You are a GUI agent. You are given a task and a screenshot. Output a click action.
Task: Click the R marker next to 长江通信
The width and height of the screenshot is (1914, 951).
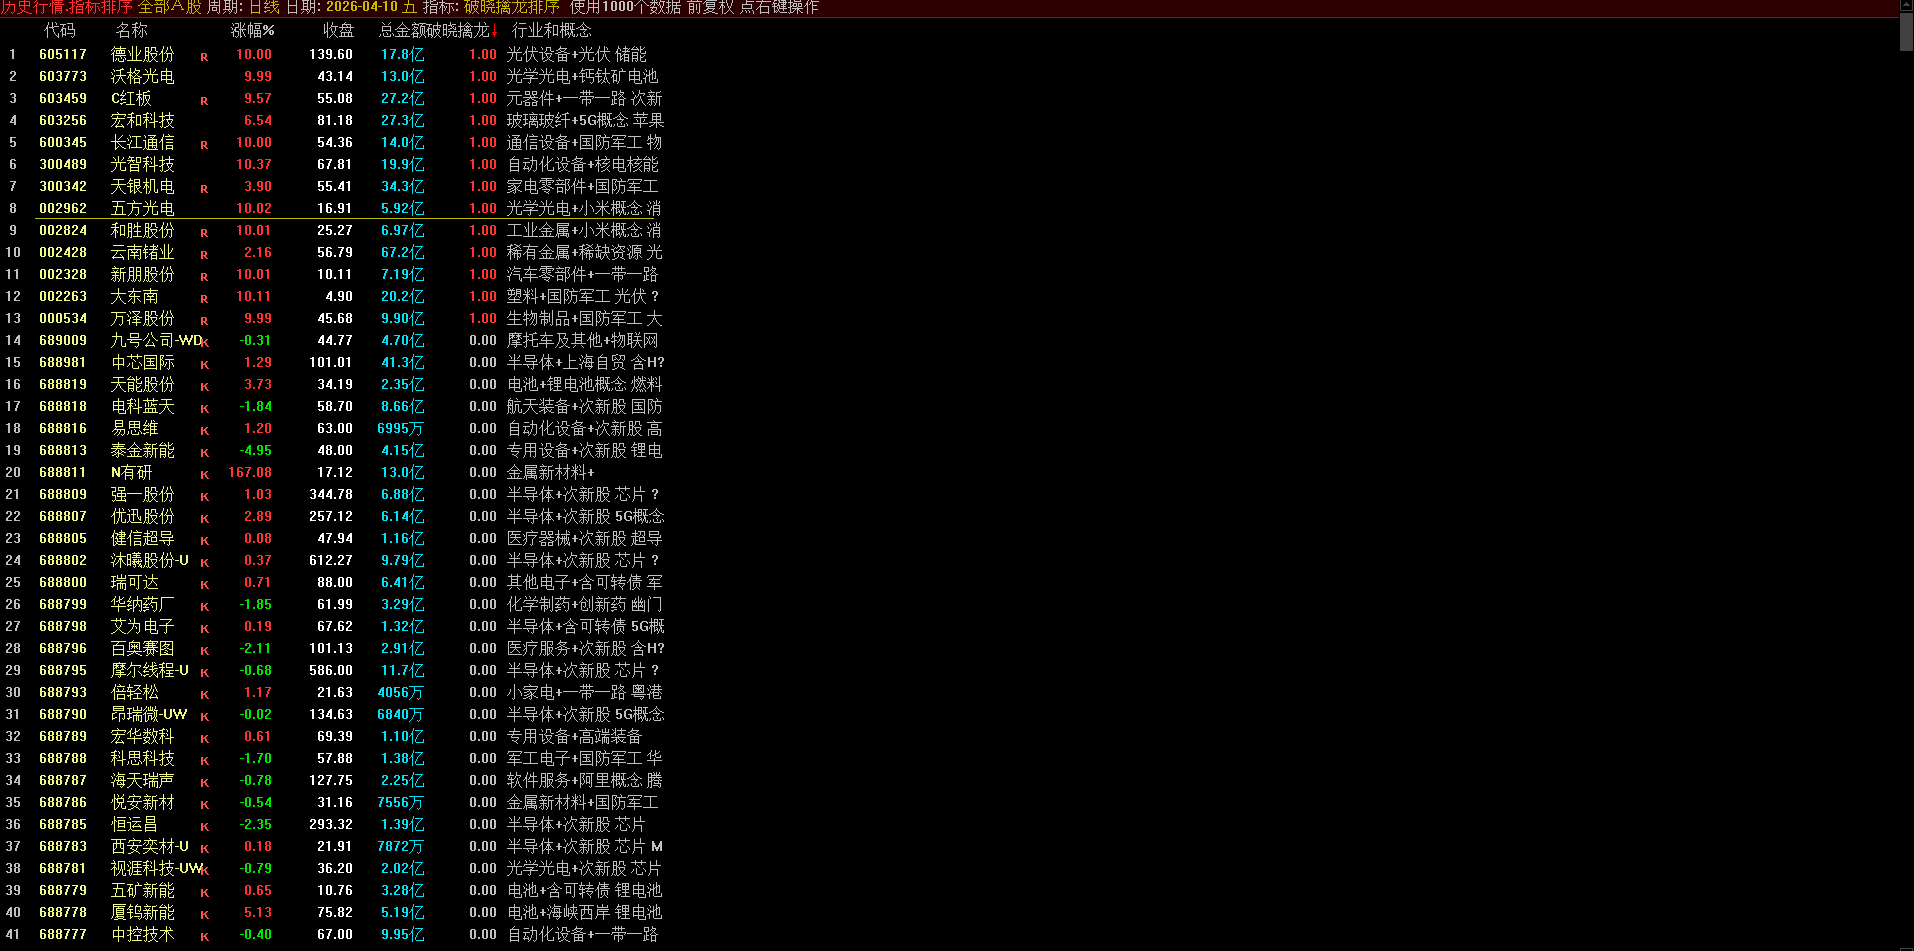pos(204,145)
